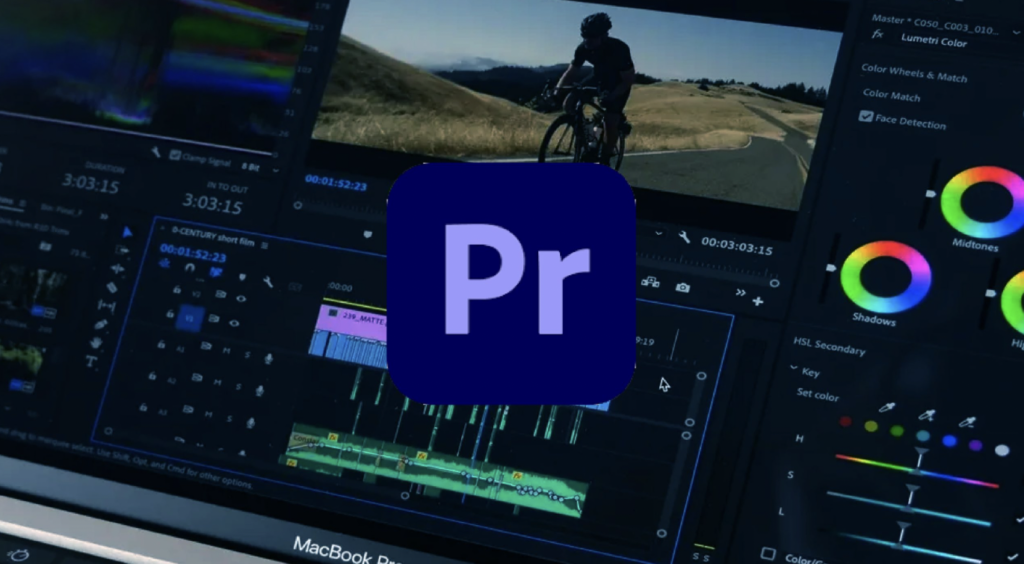Solo track A2 with its S button
Screen dimensions: 1024x564
tap(238, 386)
